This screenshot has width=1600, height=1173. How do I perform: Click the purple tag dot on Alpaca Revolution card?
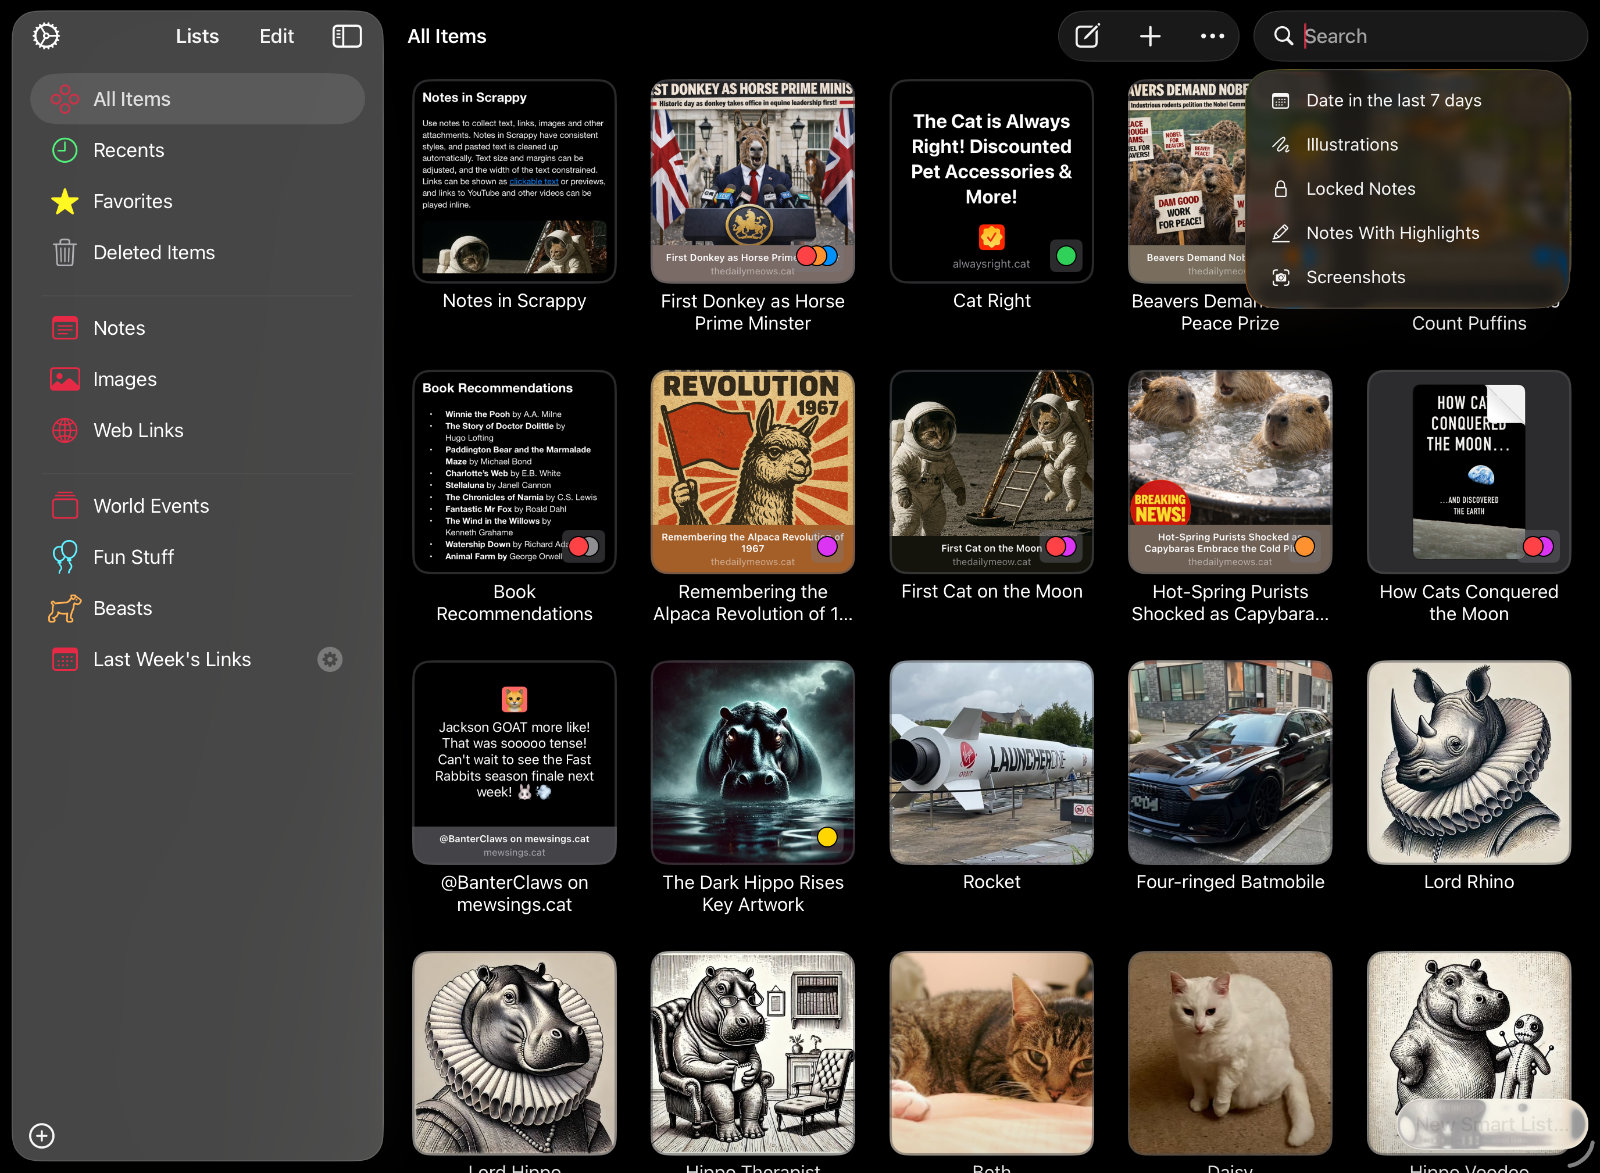[826, 547]
